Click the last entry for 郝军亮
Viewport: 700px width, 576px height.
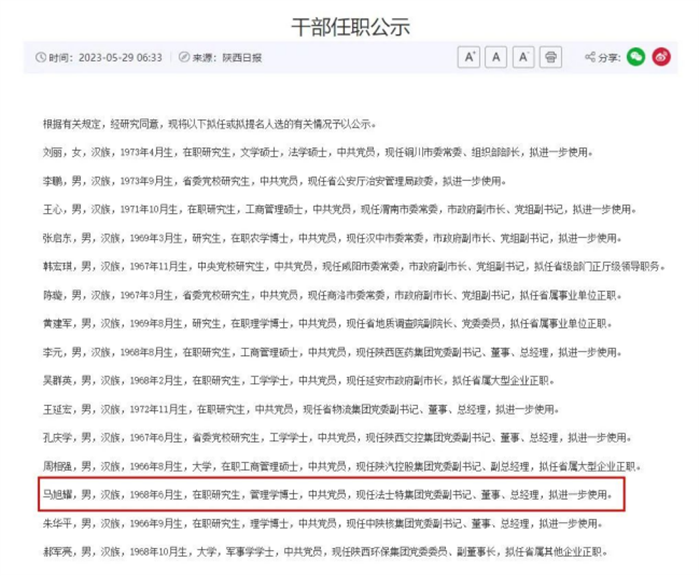pos(325,552)
